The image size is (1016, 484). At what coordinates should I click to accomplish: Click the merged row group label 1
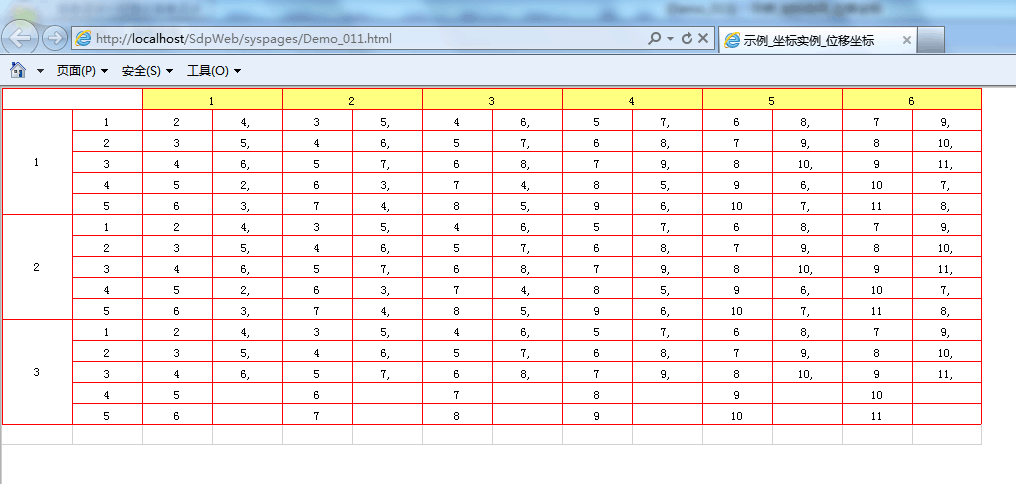[x=37, y=163]
